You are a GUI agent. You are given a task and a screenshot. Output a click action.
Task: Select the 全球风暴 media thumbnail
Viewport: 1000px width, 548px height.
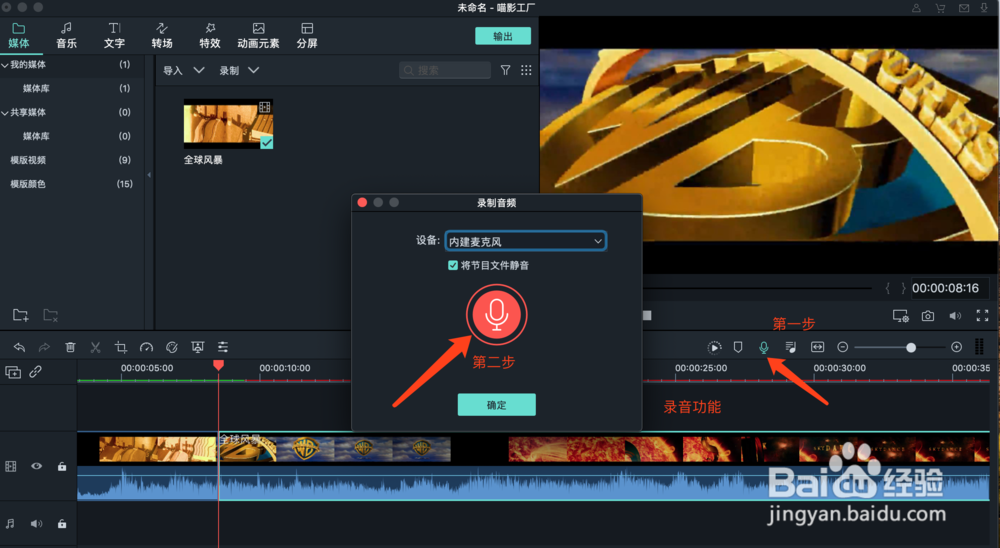[228, 124]
